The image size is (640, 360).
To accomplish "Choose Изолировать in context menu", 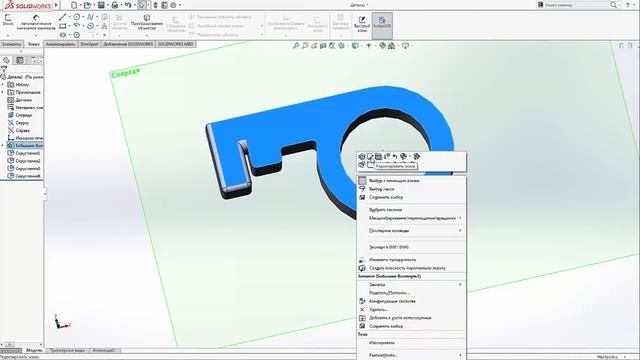I will (411, 343).
